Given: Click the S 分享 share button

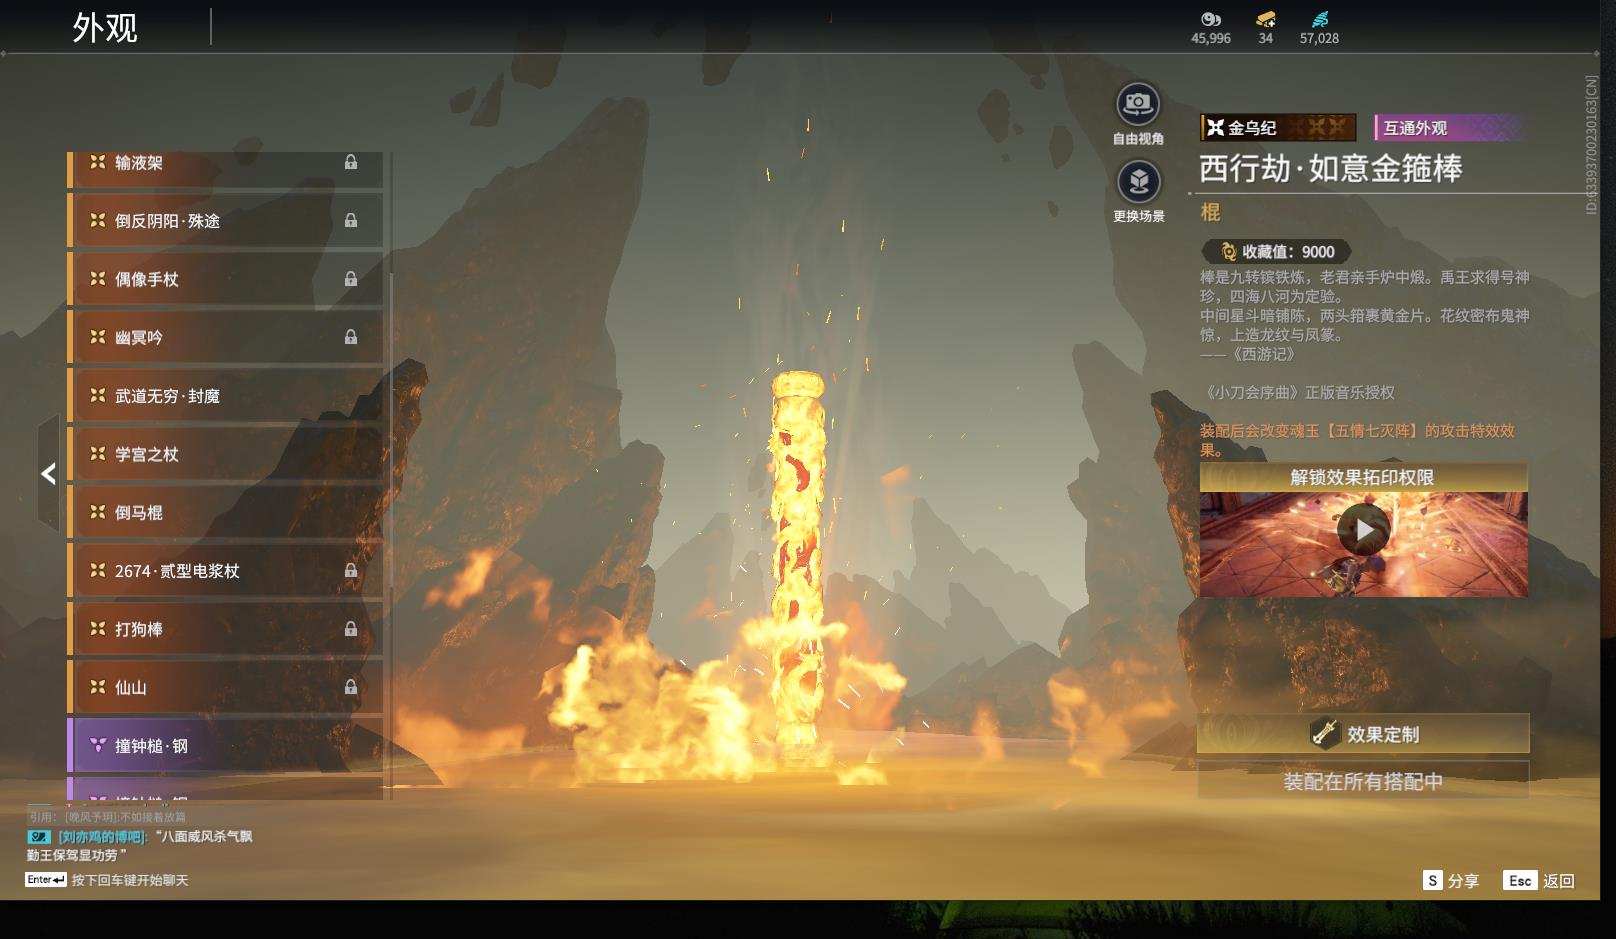Looking at the screenshot, I should 1451,880.
